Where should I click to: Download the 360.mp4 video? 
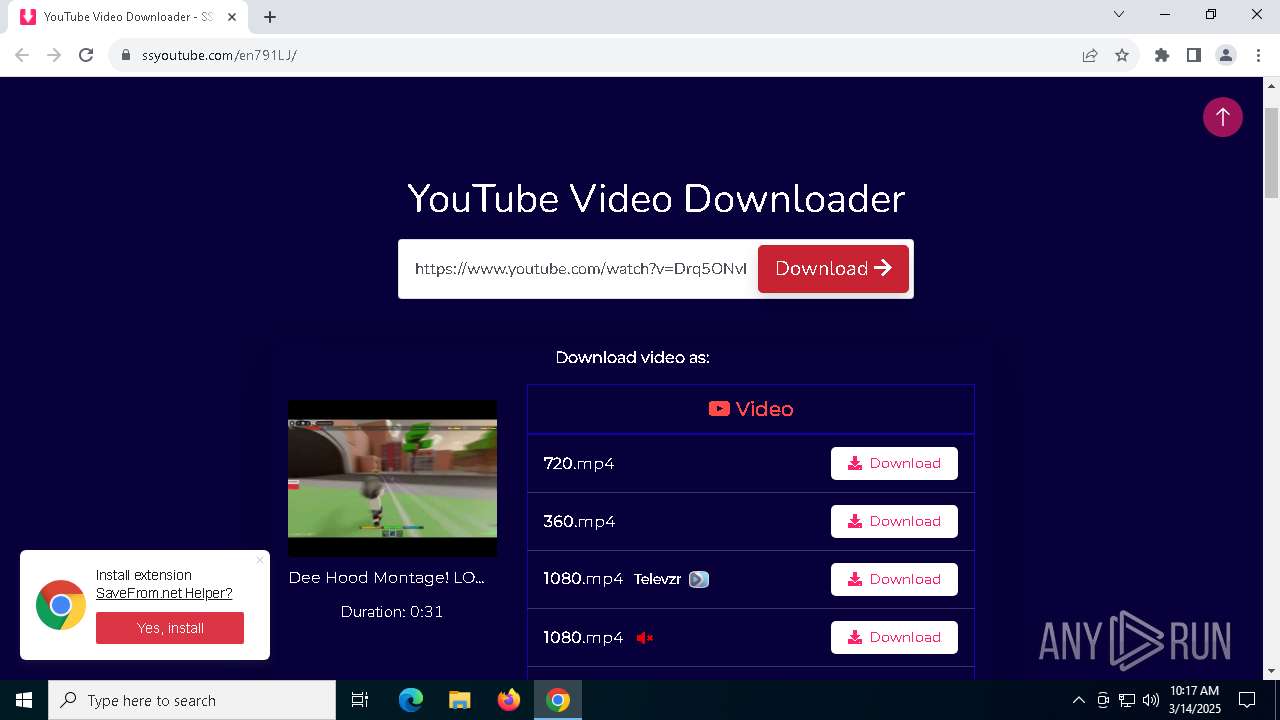click(x=894, y=521)
